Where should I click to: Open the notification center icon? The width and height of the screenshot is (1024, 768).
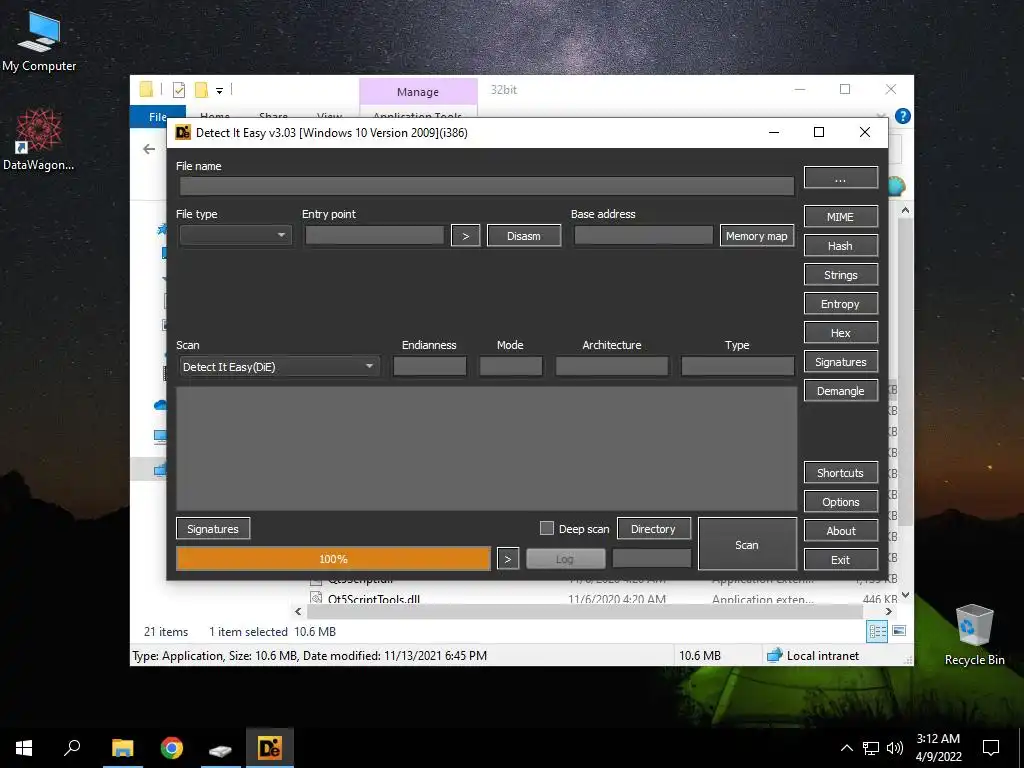click(x=991, y=748)
